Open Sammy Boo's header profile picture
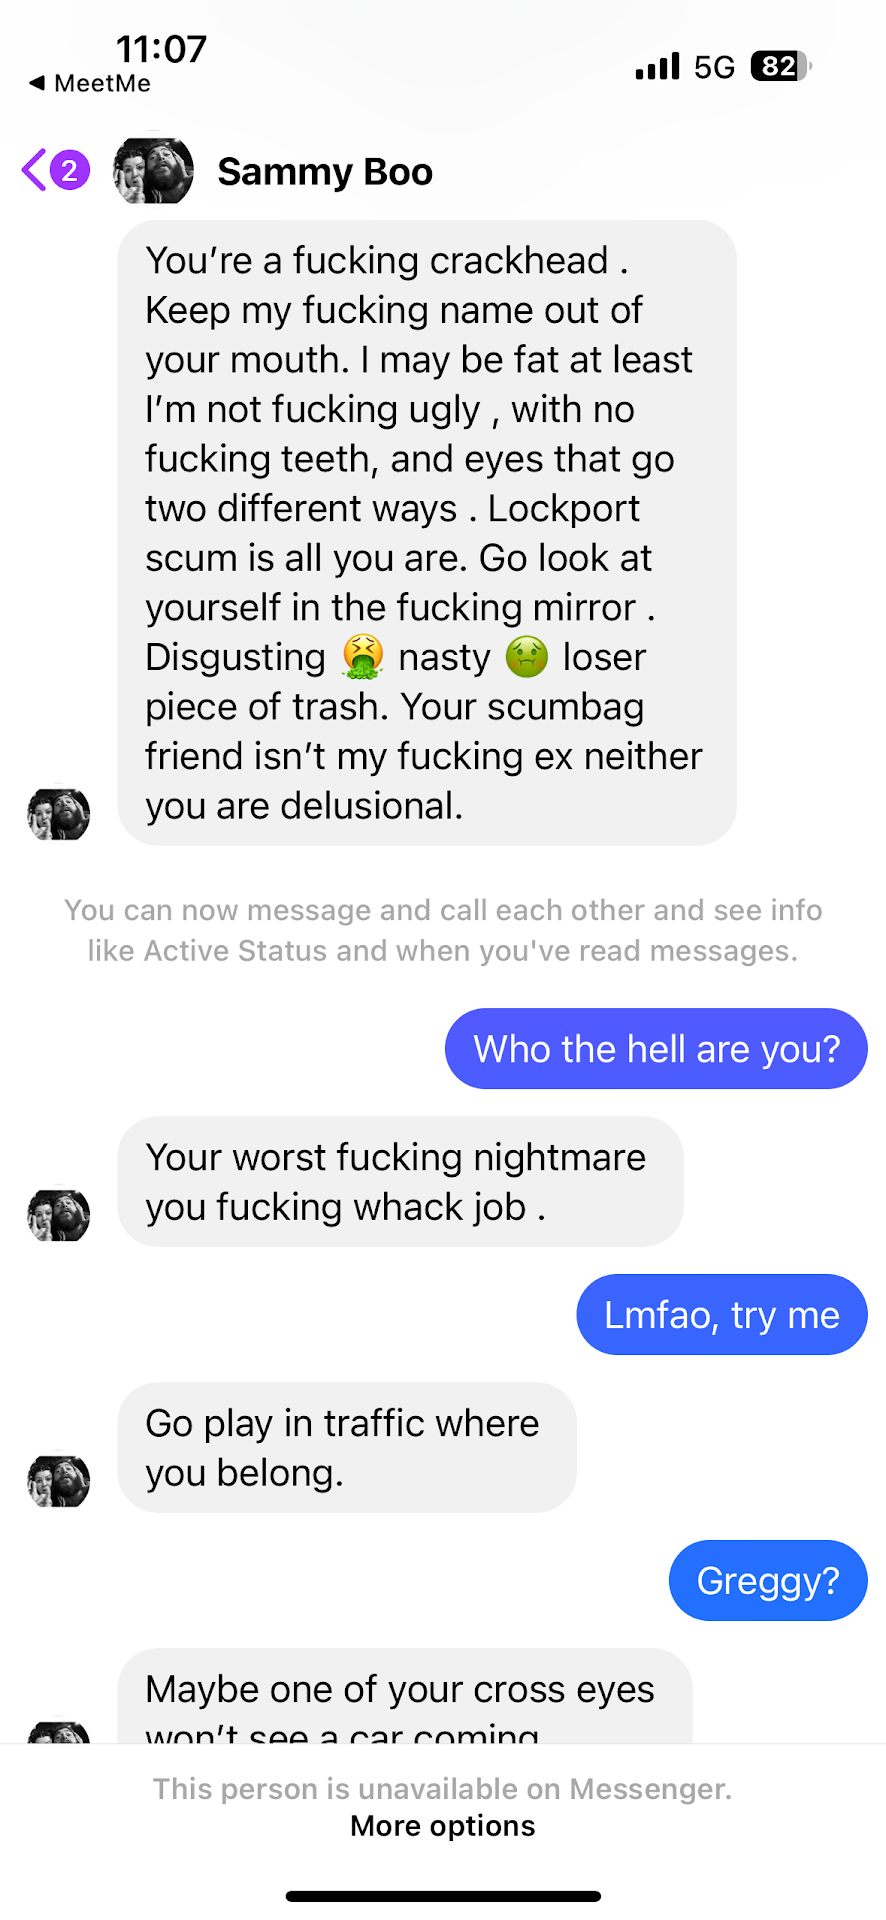 point(153,171)
